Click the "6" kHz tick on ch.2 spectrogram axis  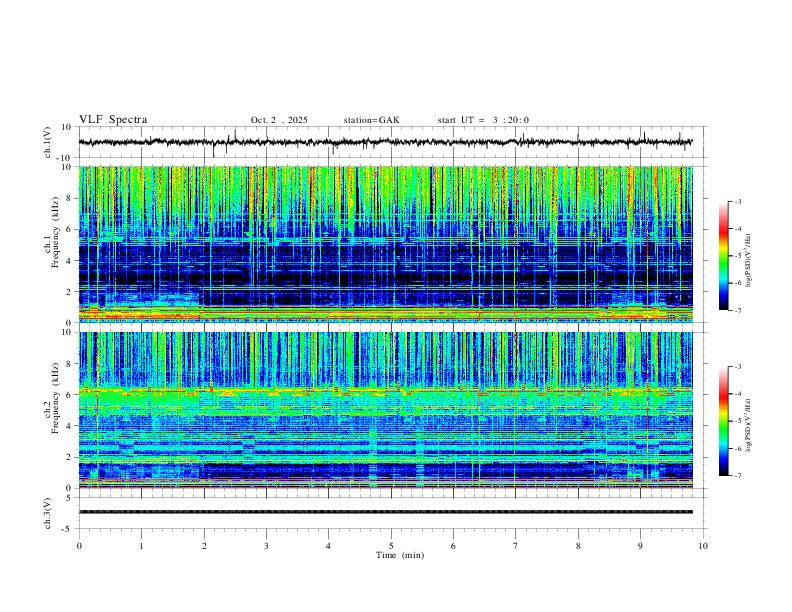[x=70, y=395]
